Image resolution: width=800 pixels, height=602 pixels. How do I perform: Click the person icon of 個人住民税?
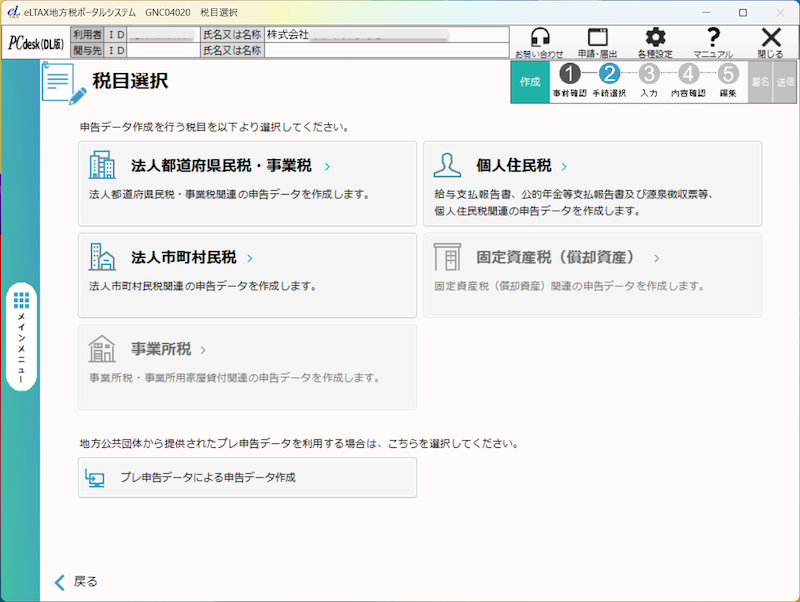(x=447, y=165)
